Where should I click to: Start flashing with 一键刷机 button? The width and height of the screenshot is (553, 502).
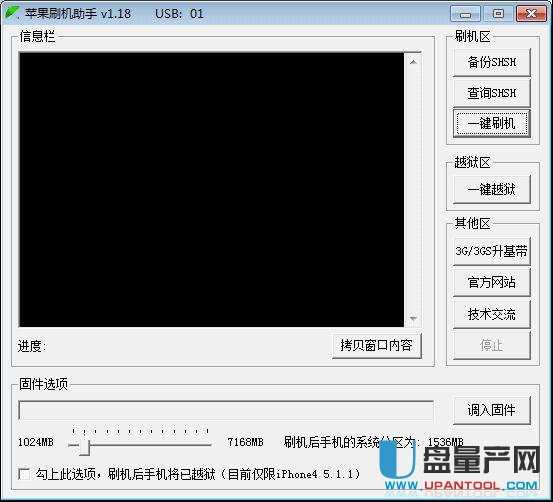click(x=492, y=123)
